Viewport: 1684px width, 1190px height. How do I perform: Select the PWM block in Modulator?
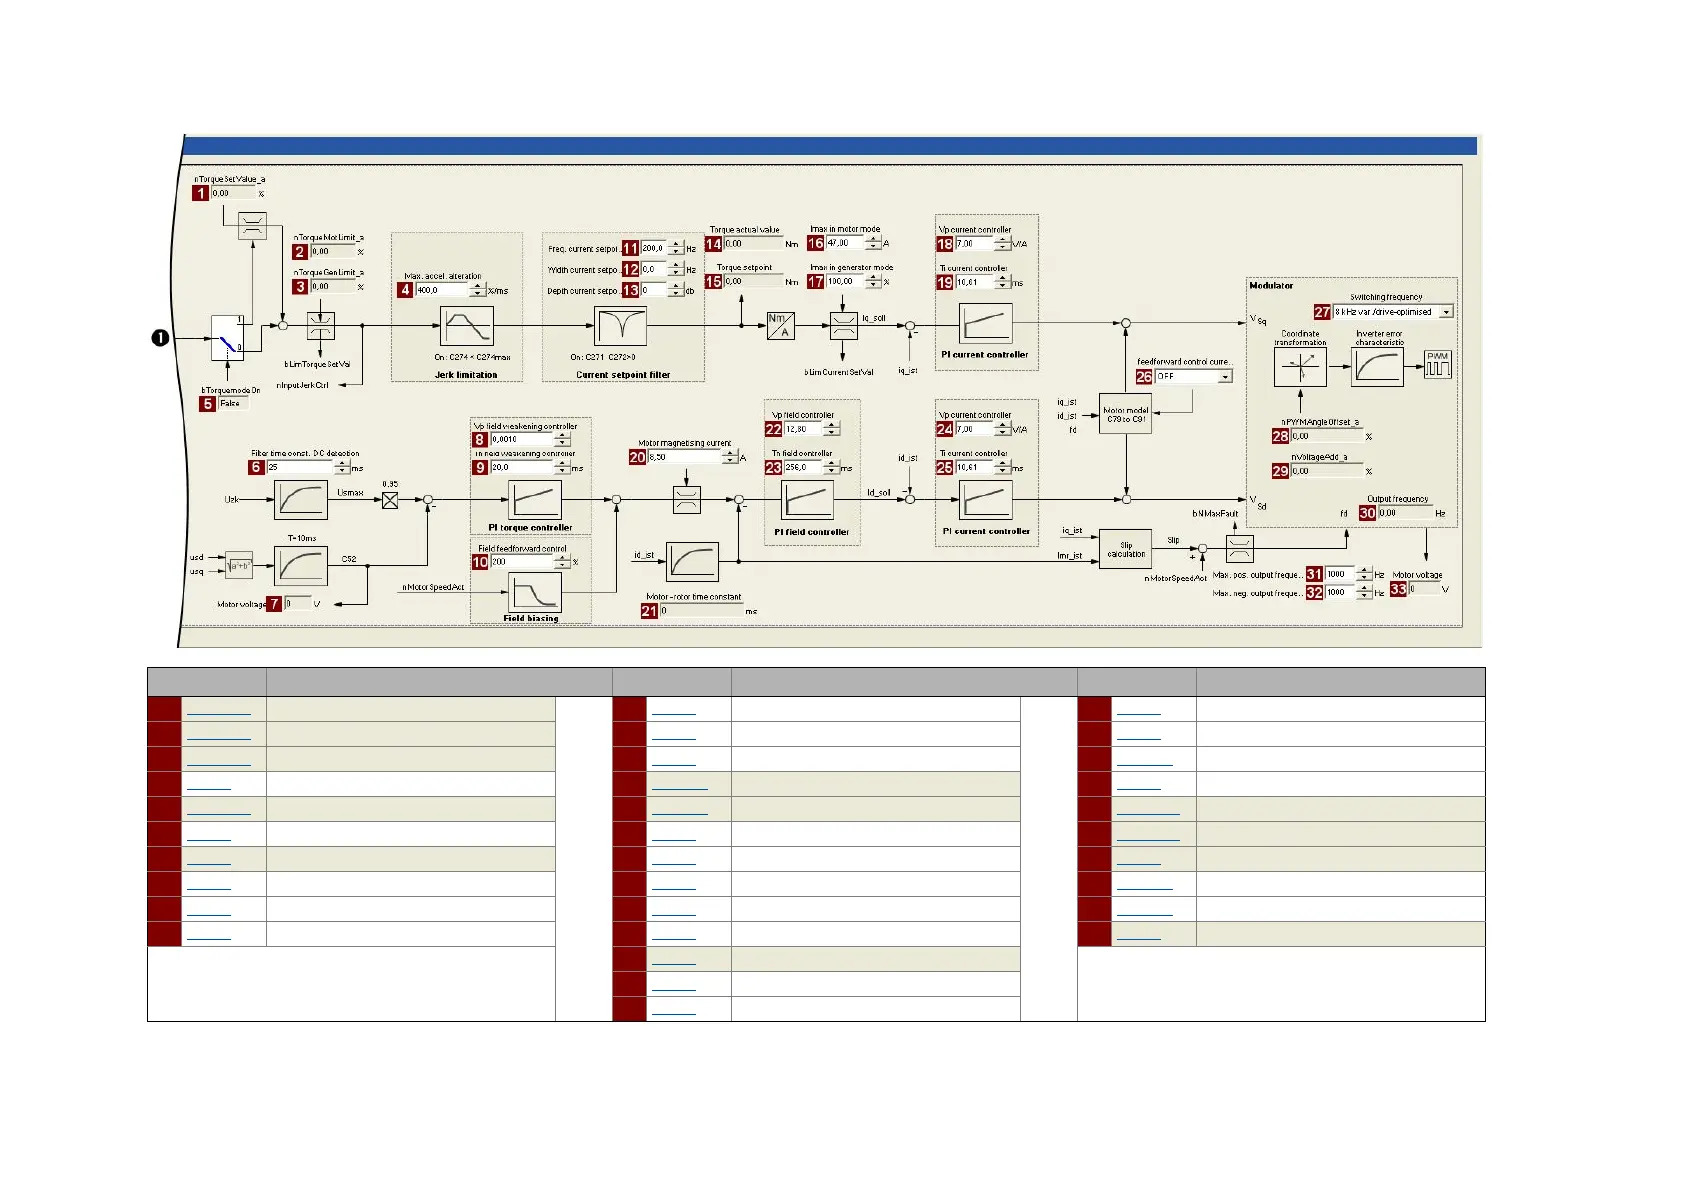point(1438,364)
